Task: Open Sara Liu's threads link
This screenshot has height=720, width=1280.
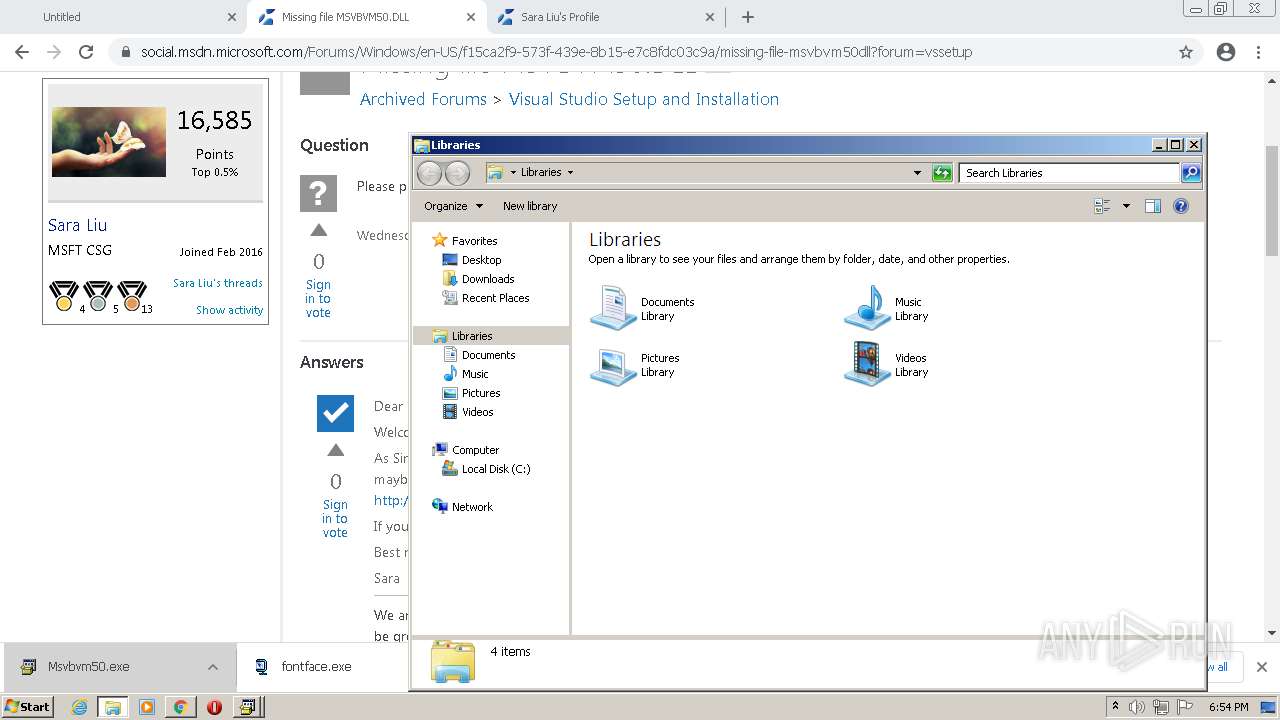Action: 218,283
